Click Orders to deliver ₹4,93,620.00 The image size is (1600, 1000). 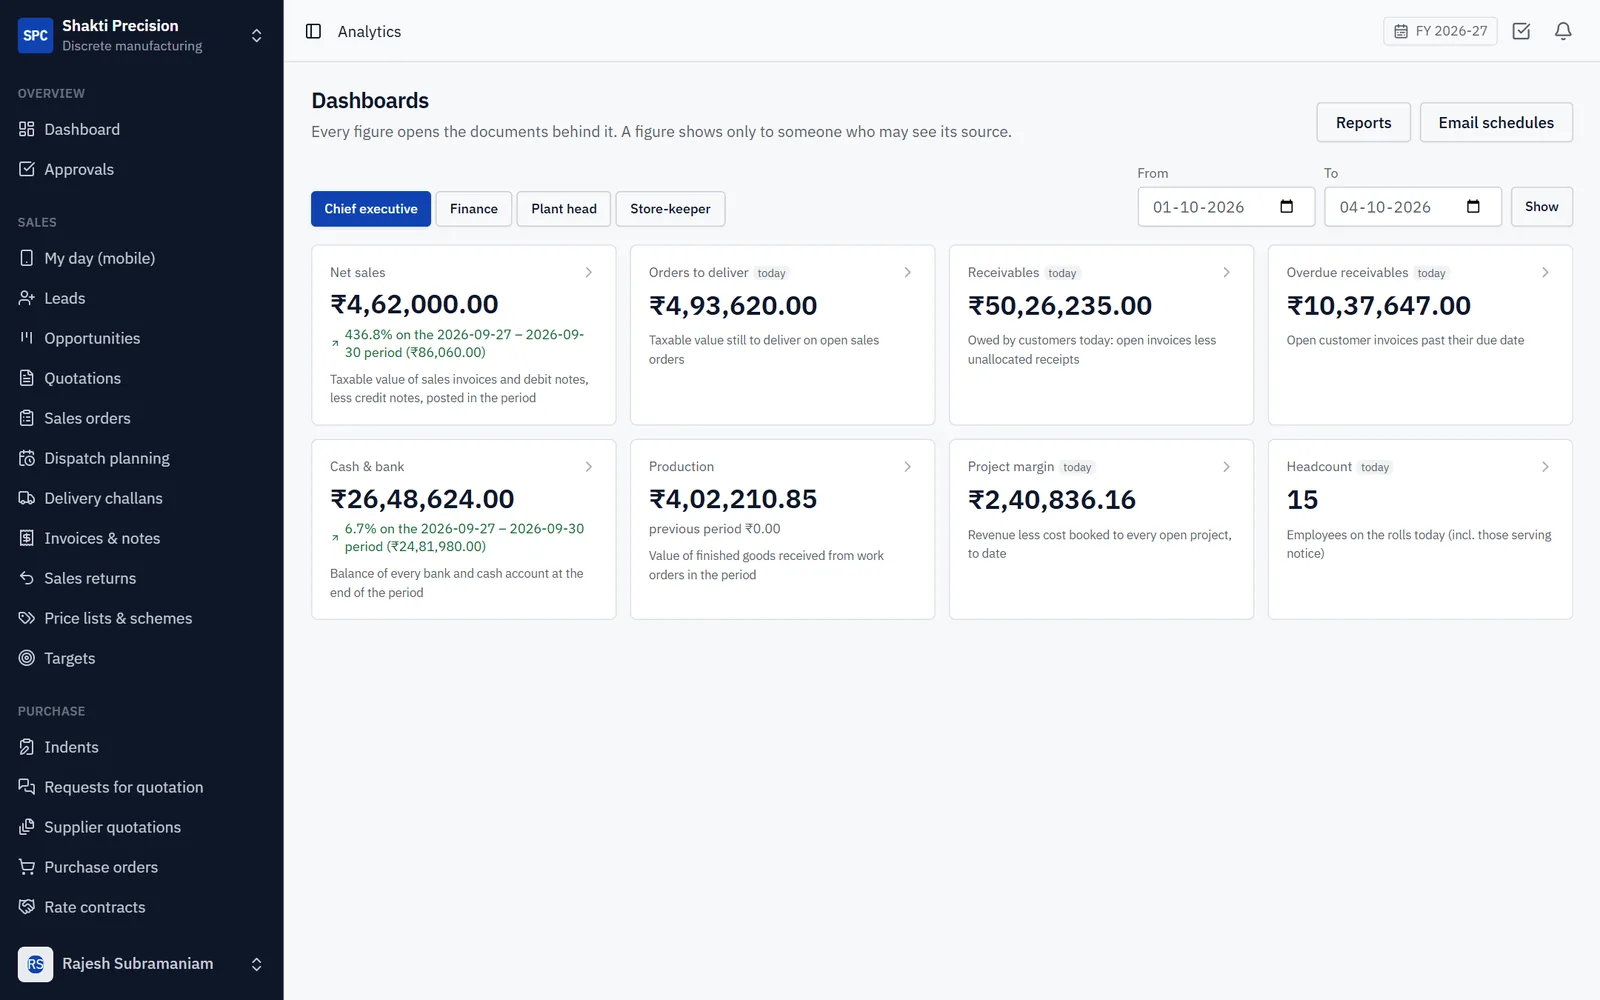(733, 305)
